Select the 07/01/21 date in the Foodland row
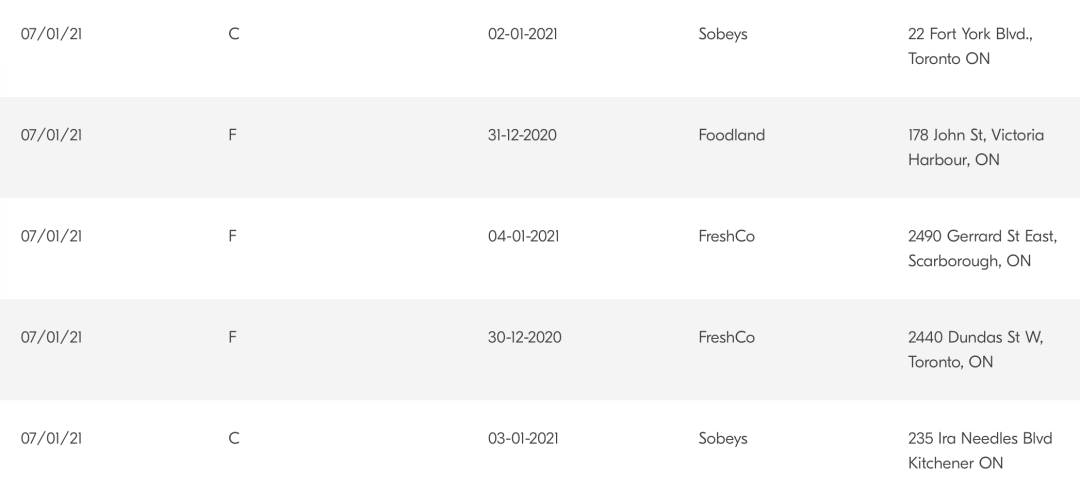The width and height of the screenshot is (1080, 488). tap(51, 135)
